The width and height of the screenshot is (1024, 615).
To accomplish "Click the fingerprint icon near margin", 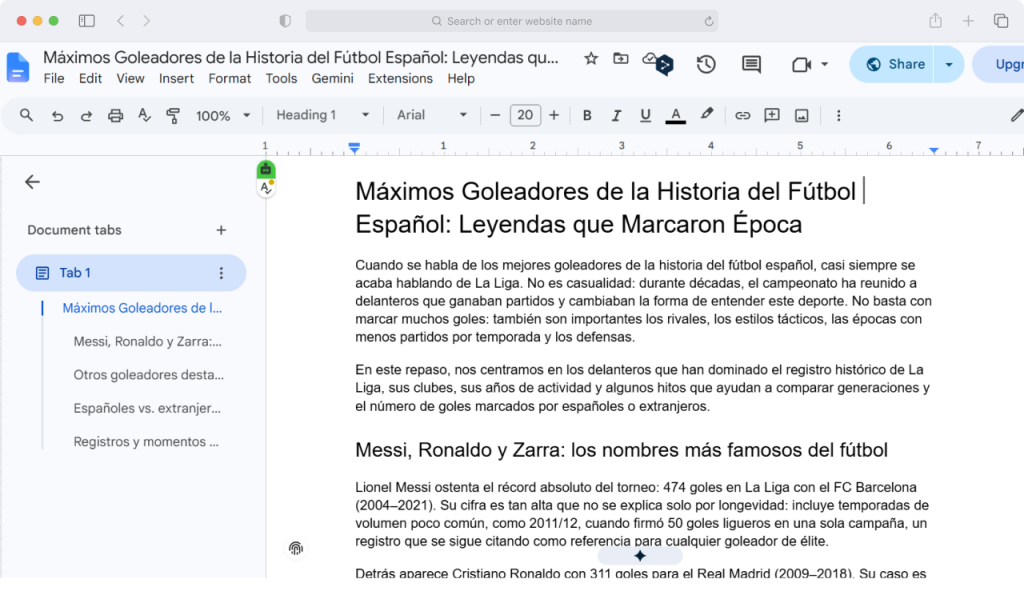I will [296, 548].
